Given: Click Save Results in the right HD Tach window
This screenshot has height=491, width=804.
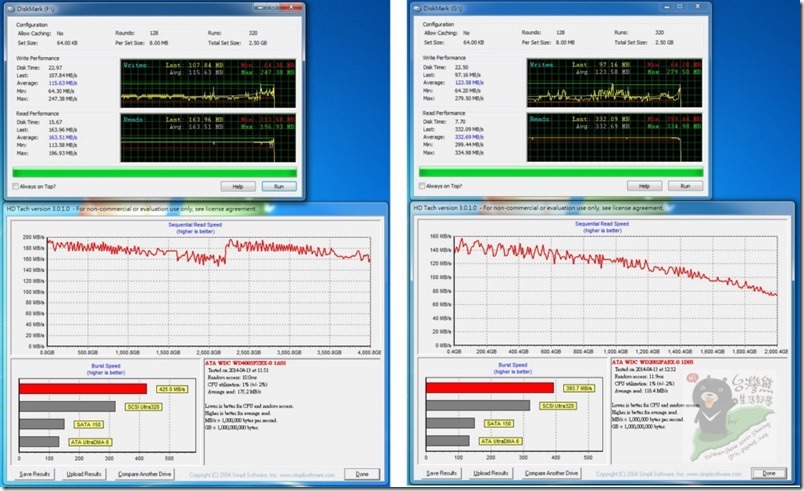Looking at the screenshot, I should click(441, 473).
